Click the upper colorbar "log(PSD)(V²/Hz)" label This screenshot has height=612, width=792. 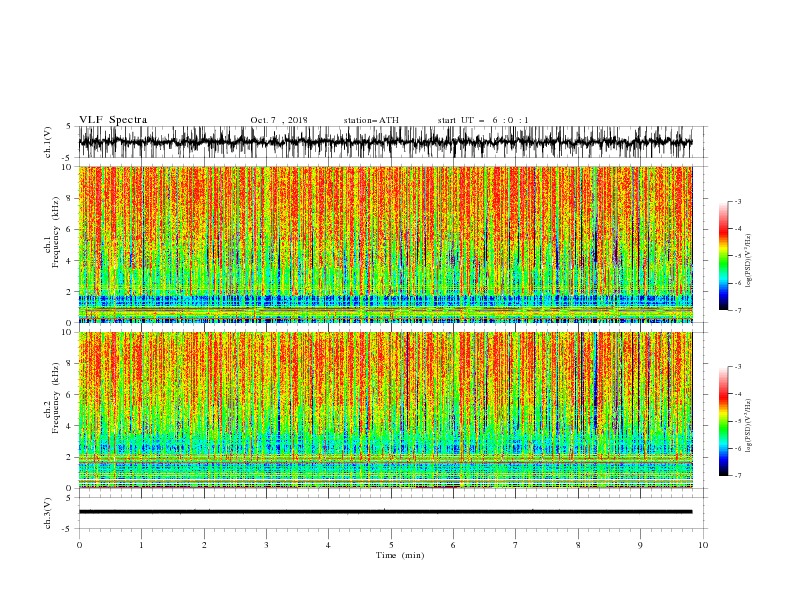pyautogui.click(x=748, y=261)
